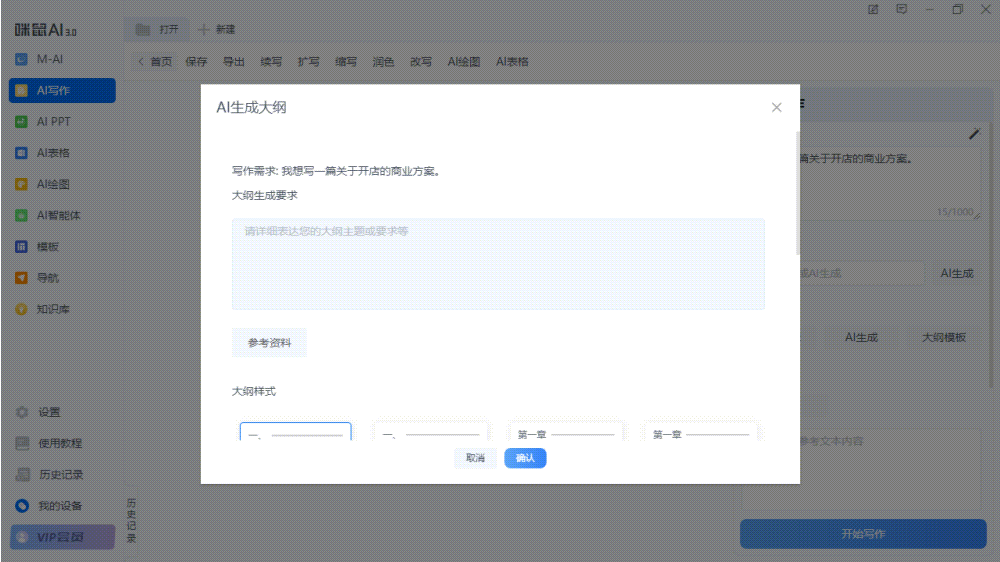
Task: Open AI PPT from the sidebar
Action: 21,122
